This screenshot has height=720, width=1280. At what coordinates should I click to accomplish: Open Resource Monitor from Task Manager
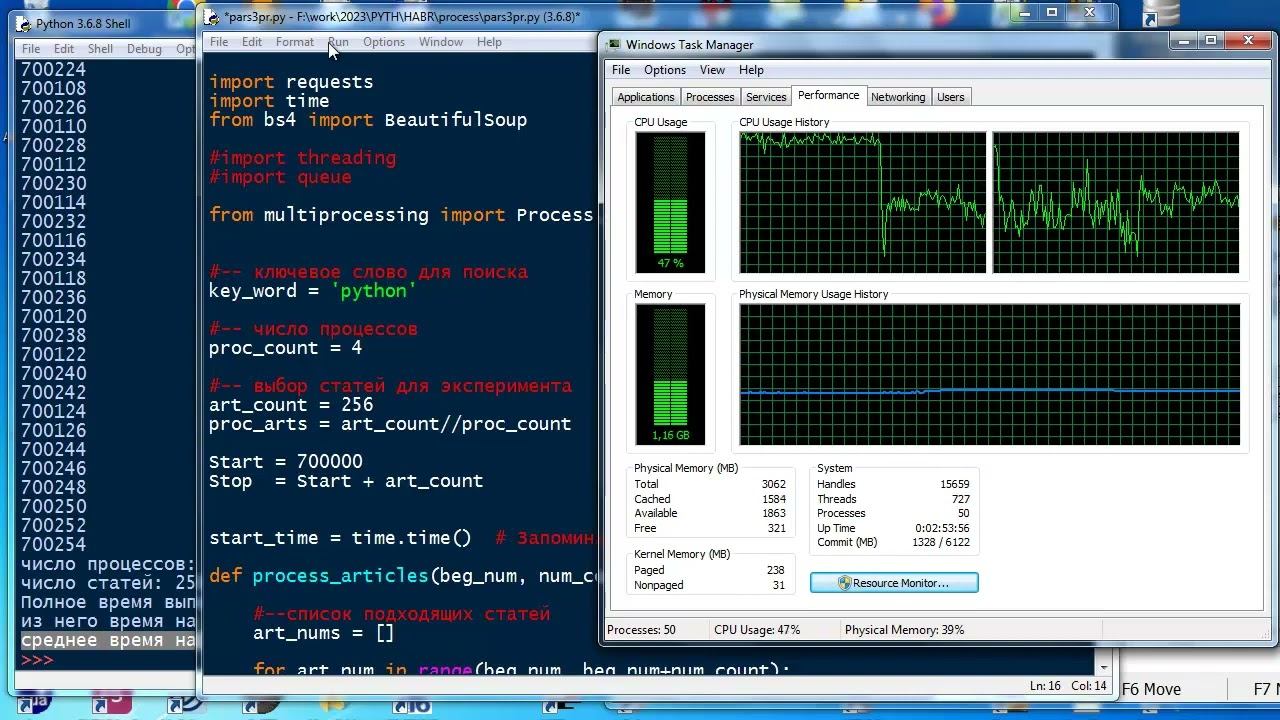(894, 583)
